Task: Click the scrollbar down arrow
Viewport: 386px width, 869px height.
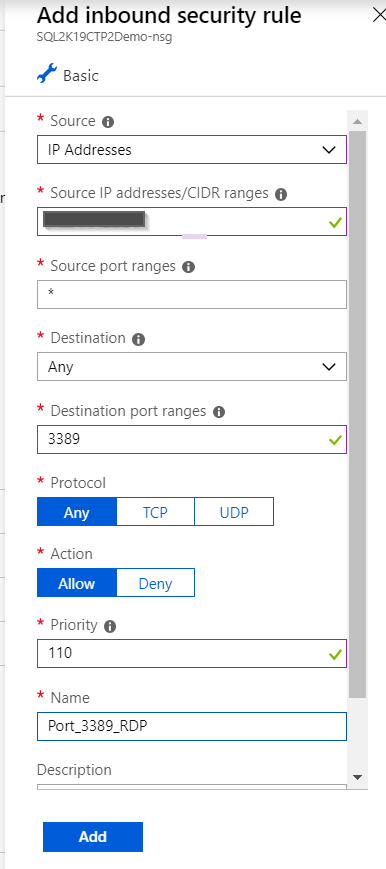Action: (x=358, y=777)
